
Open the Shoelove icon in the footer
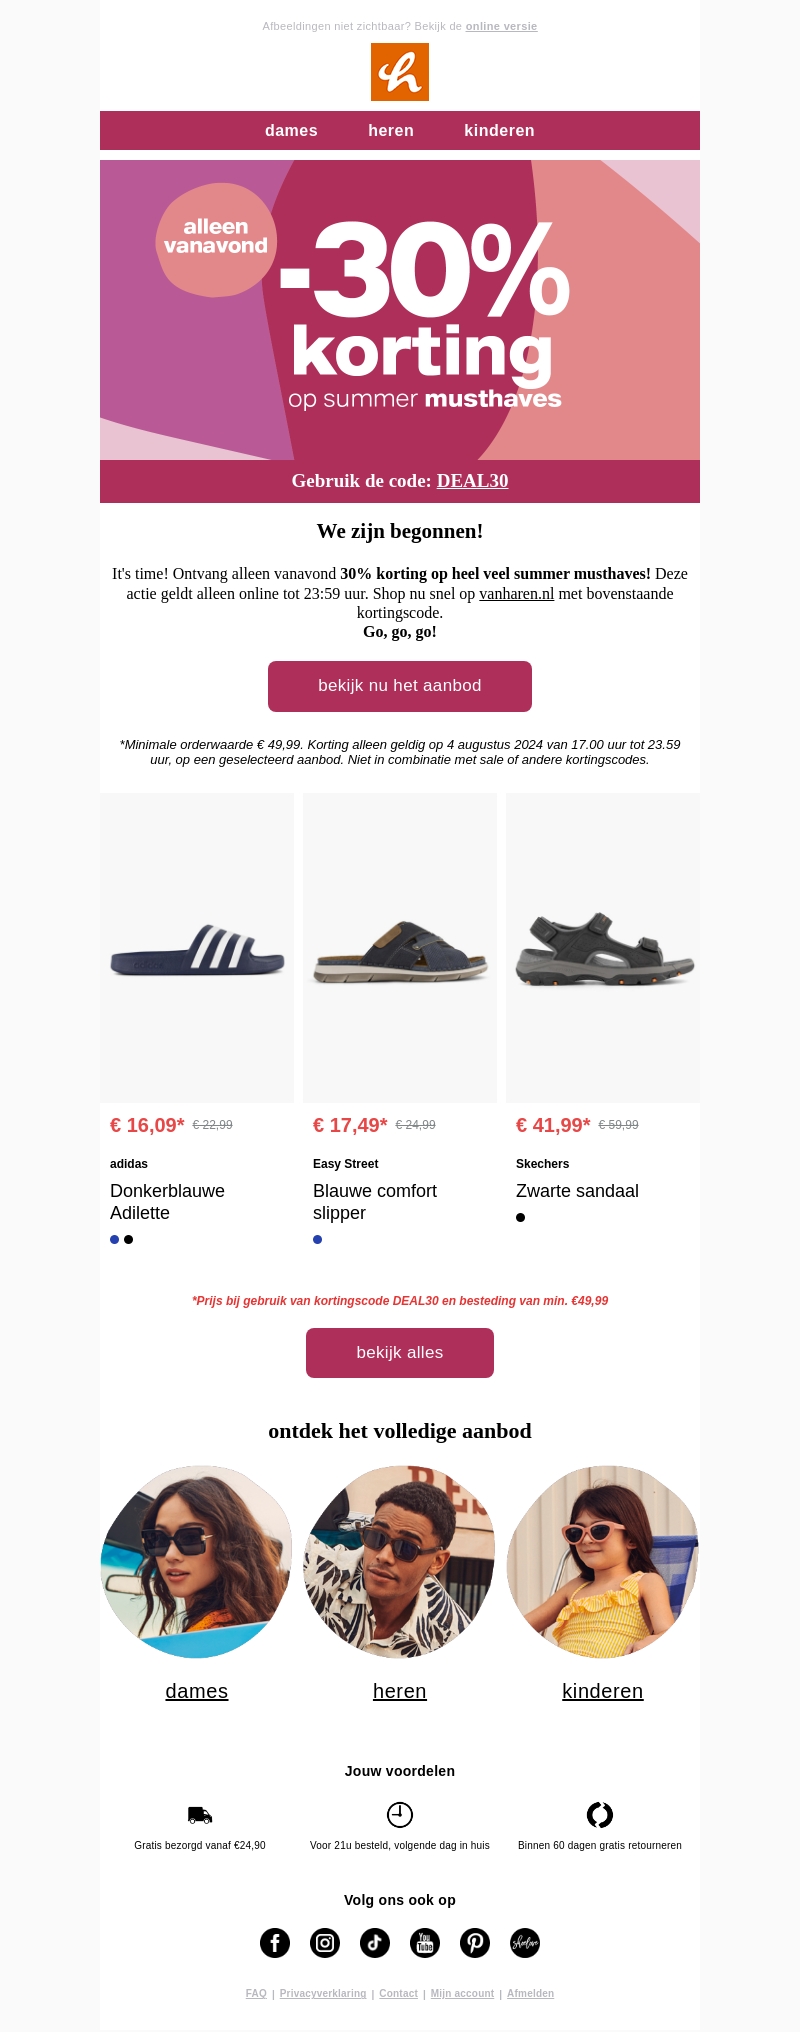[x=525, y=1943]
